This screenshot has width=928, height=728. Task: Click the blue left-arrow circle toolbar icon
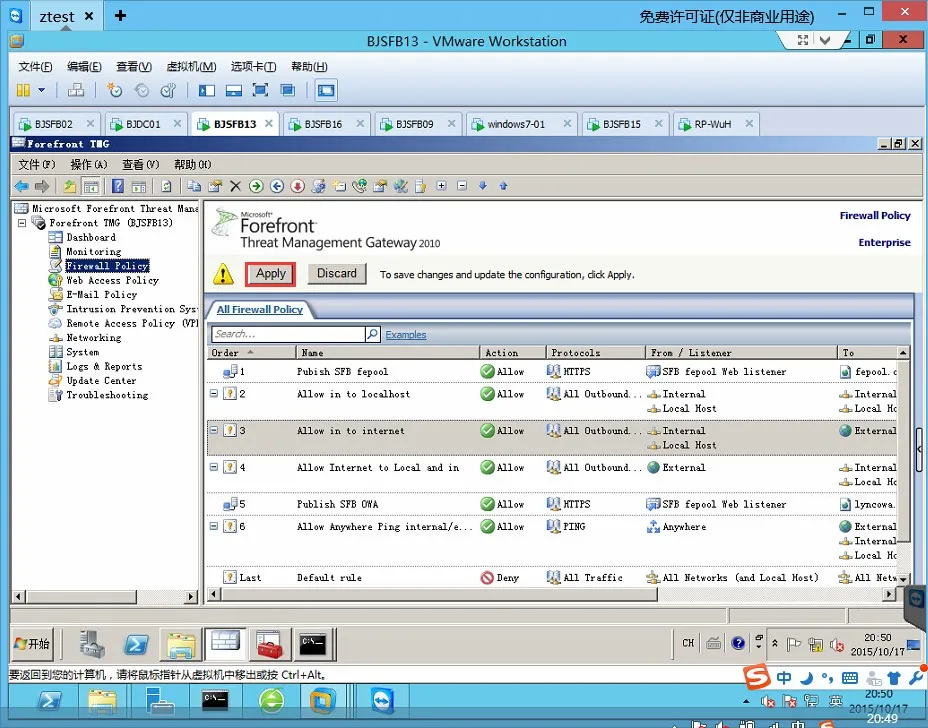tap(276, 186)
